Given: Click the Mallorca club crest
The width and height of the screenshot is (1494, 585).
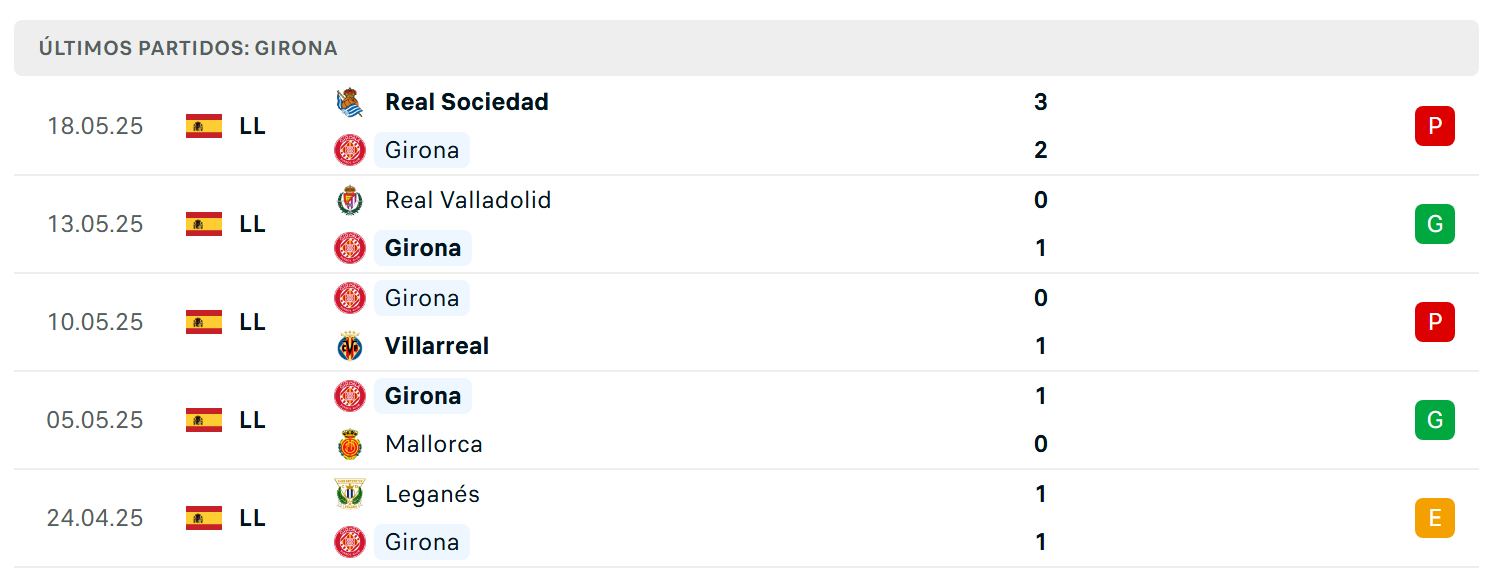Looking at the screenshot, I should pos(350,444).
